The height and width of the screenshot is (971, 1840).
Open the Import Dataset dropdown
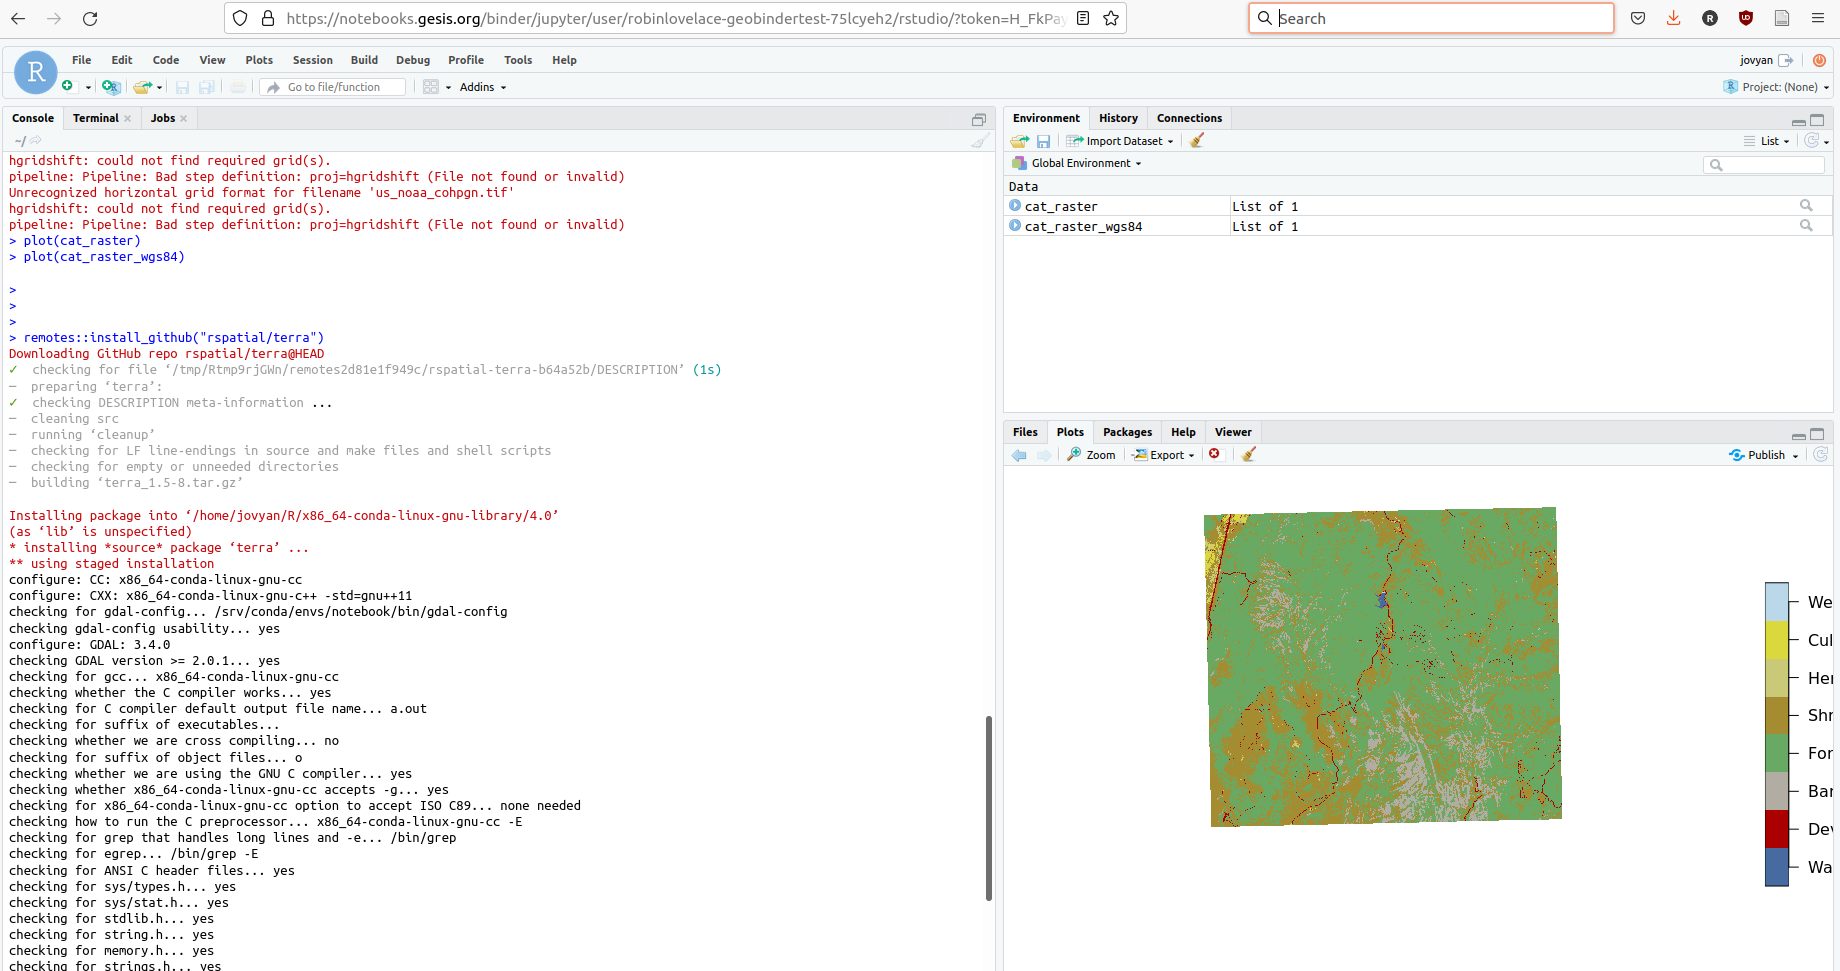1119,140
